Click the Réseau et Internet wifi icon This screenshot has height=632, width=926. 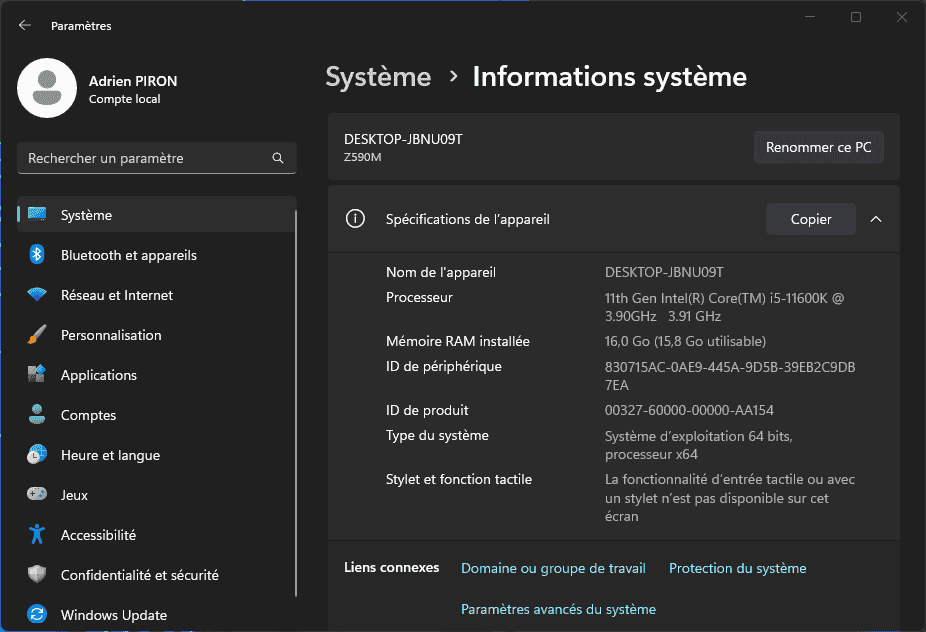tap(37, 295)
